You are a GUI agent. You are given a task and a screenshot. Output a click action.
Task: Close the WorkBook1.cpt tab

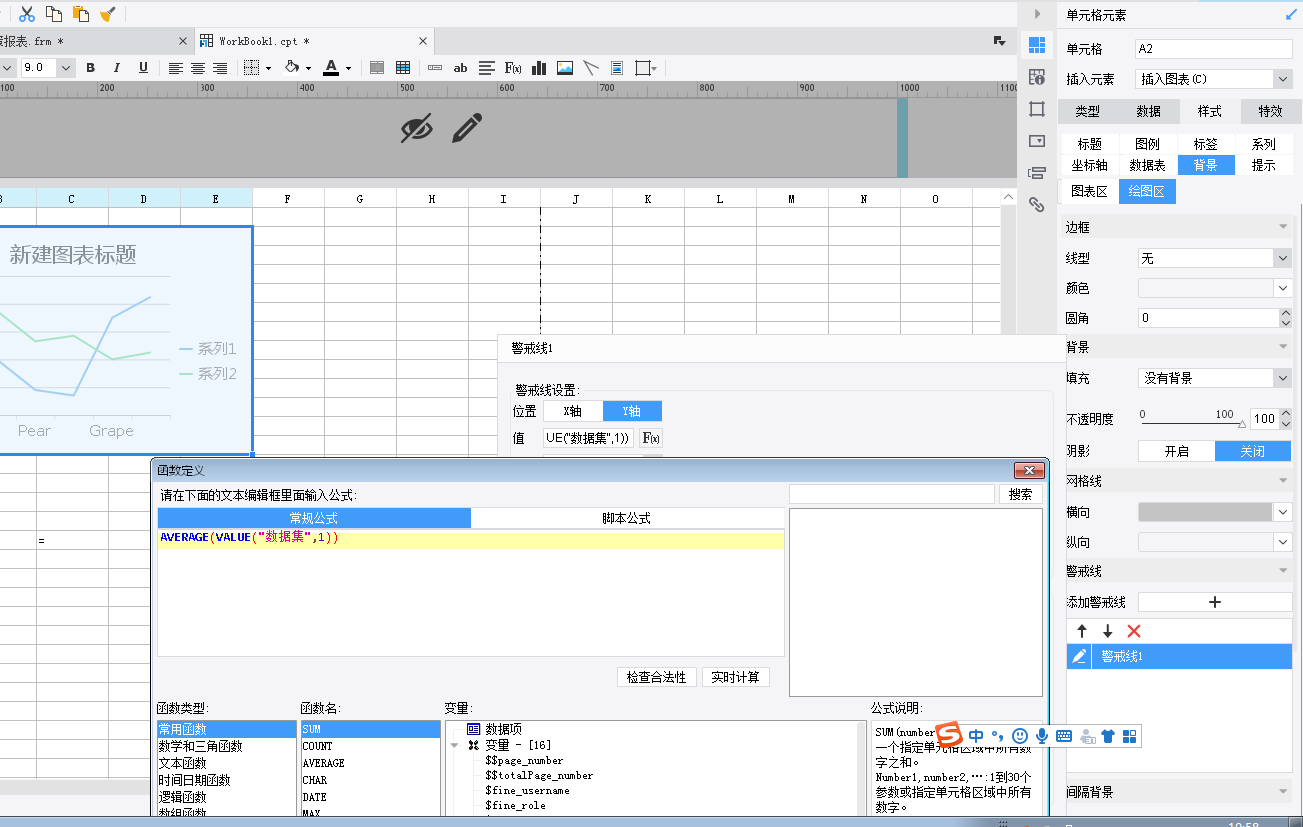pyautogui.click(x=423, y=41)
